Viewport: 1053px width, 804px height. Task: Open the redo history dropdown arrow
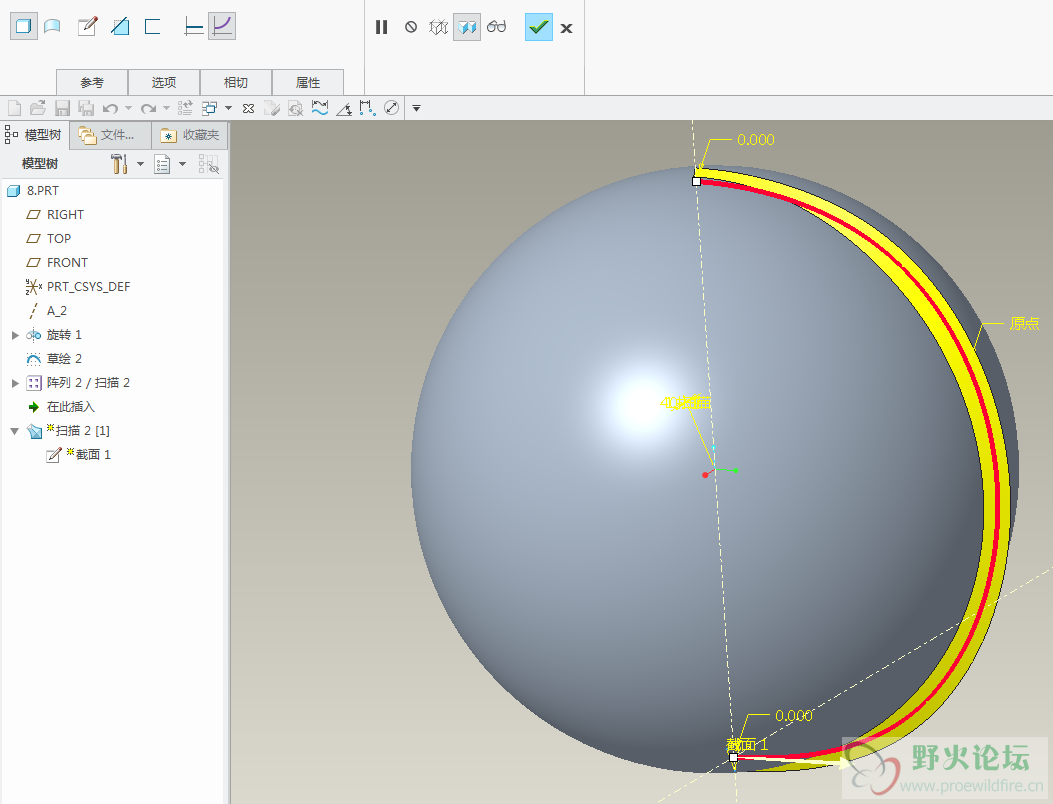(x=167, y=108)
